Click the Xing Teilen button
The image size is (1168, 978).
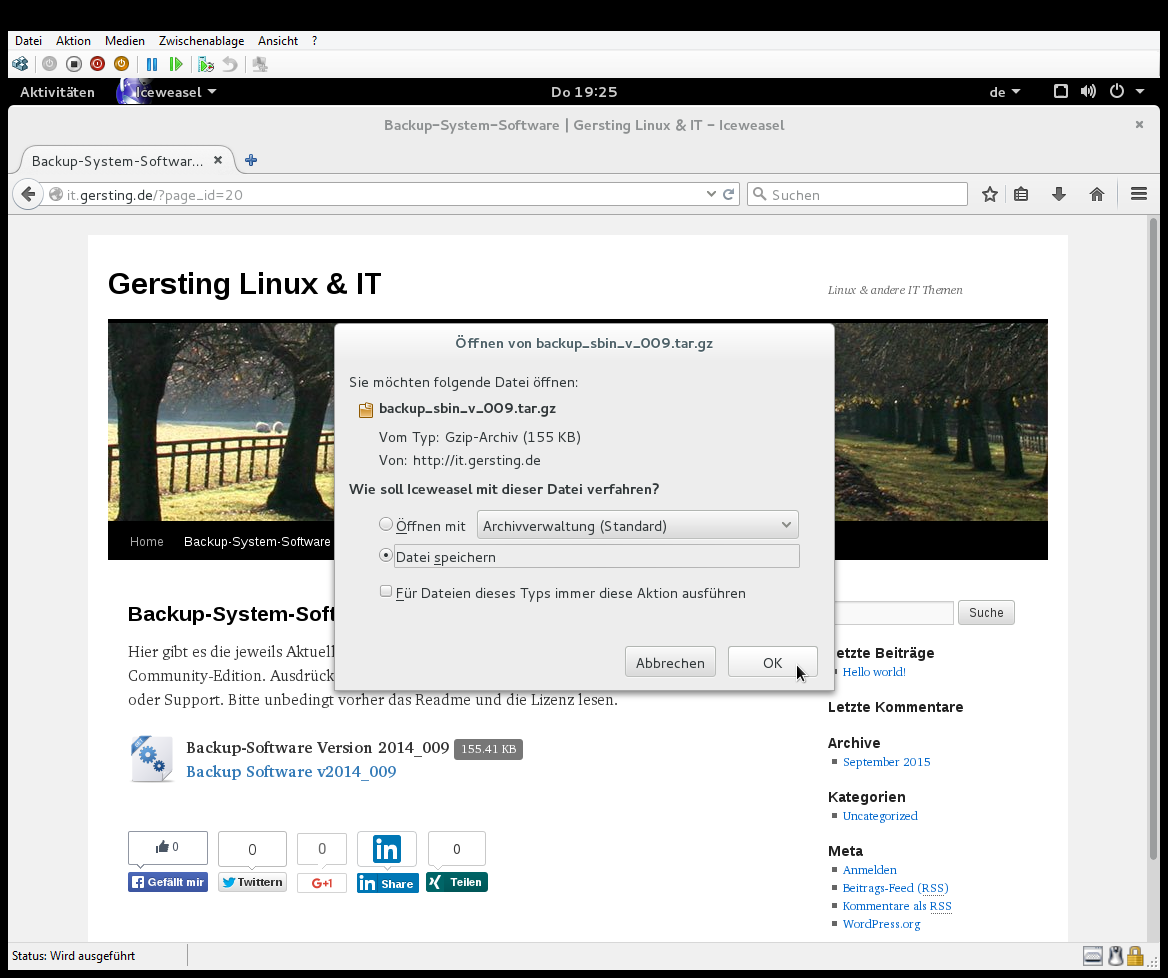pos(457,882)
